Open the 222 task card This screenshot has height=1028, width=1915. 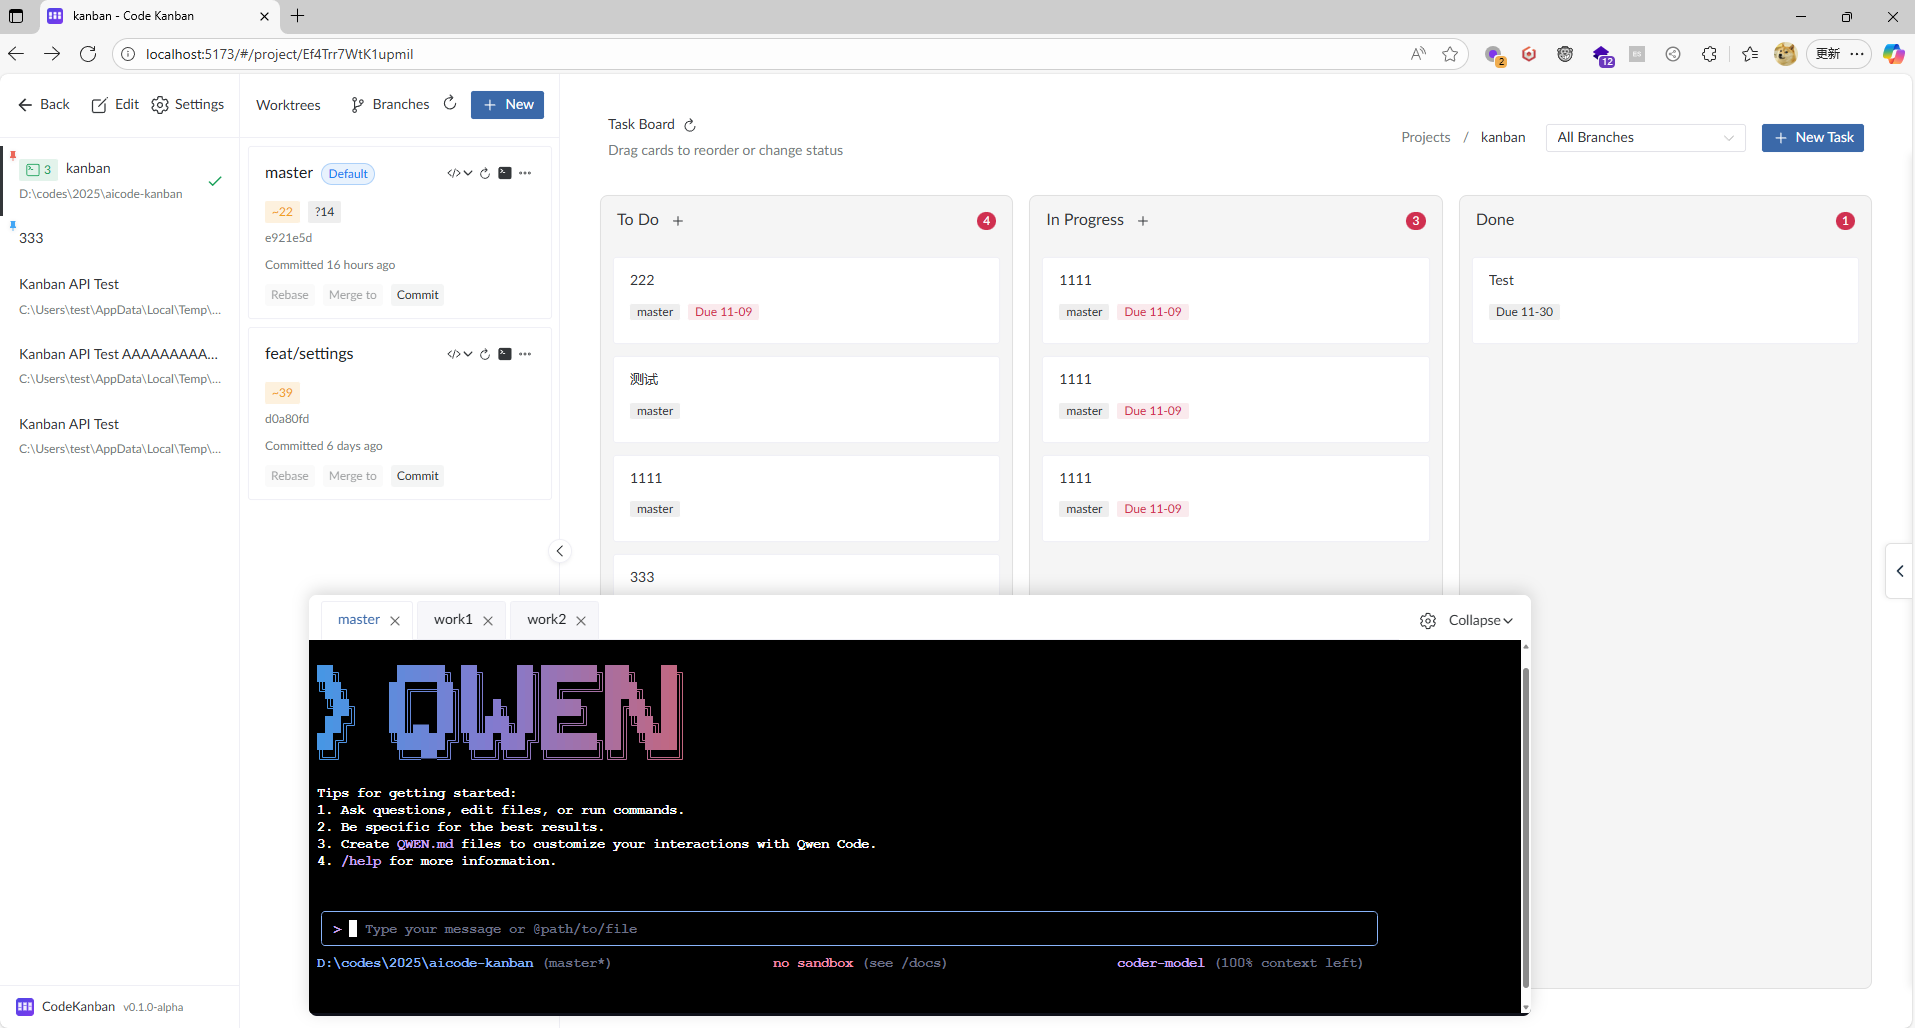click(806, 300)
